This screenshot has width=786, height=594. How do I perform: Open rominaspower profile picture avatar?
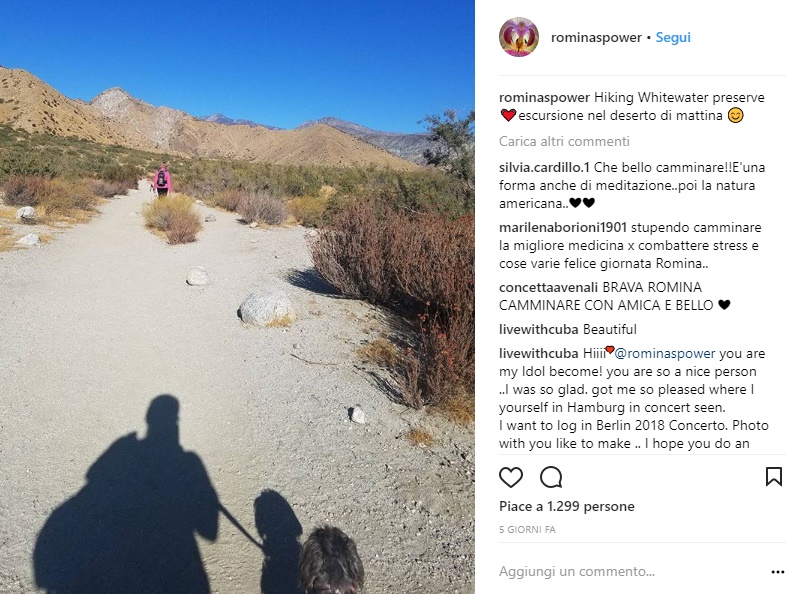pyautogui.click(x=519, y=37)
